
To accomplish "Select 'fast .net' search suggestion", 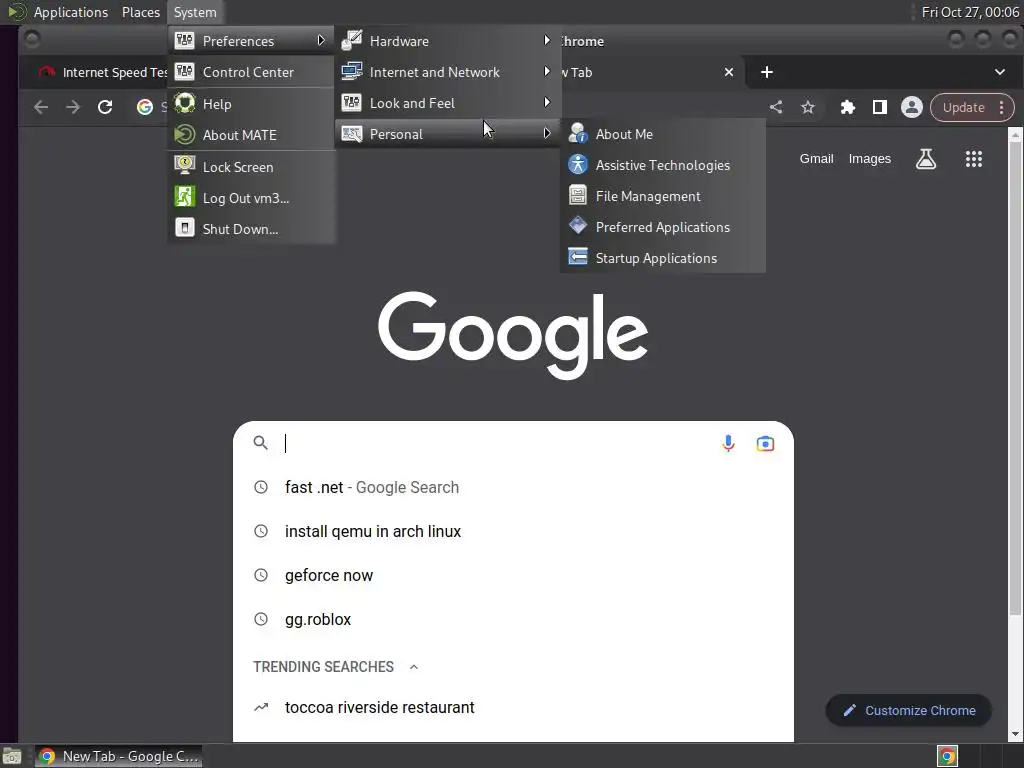I will click(x=513, y=487).
